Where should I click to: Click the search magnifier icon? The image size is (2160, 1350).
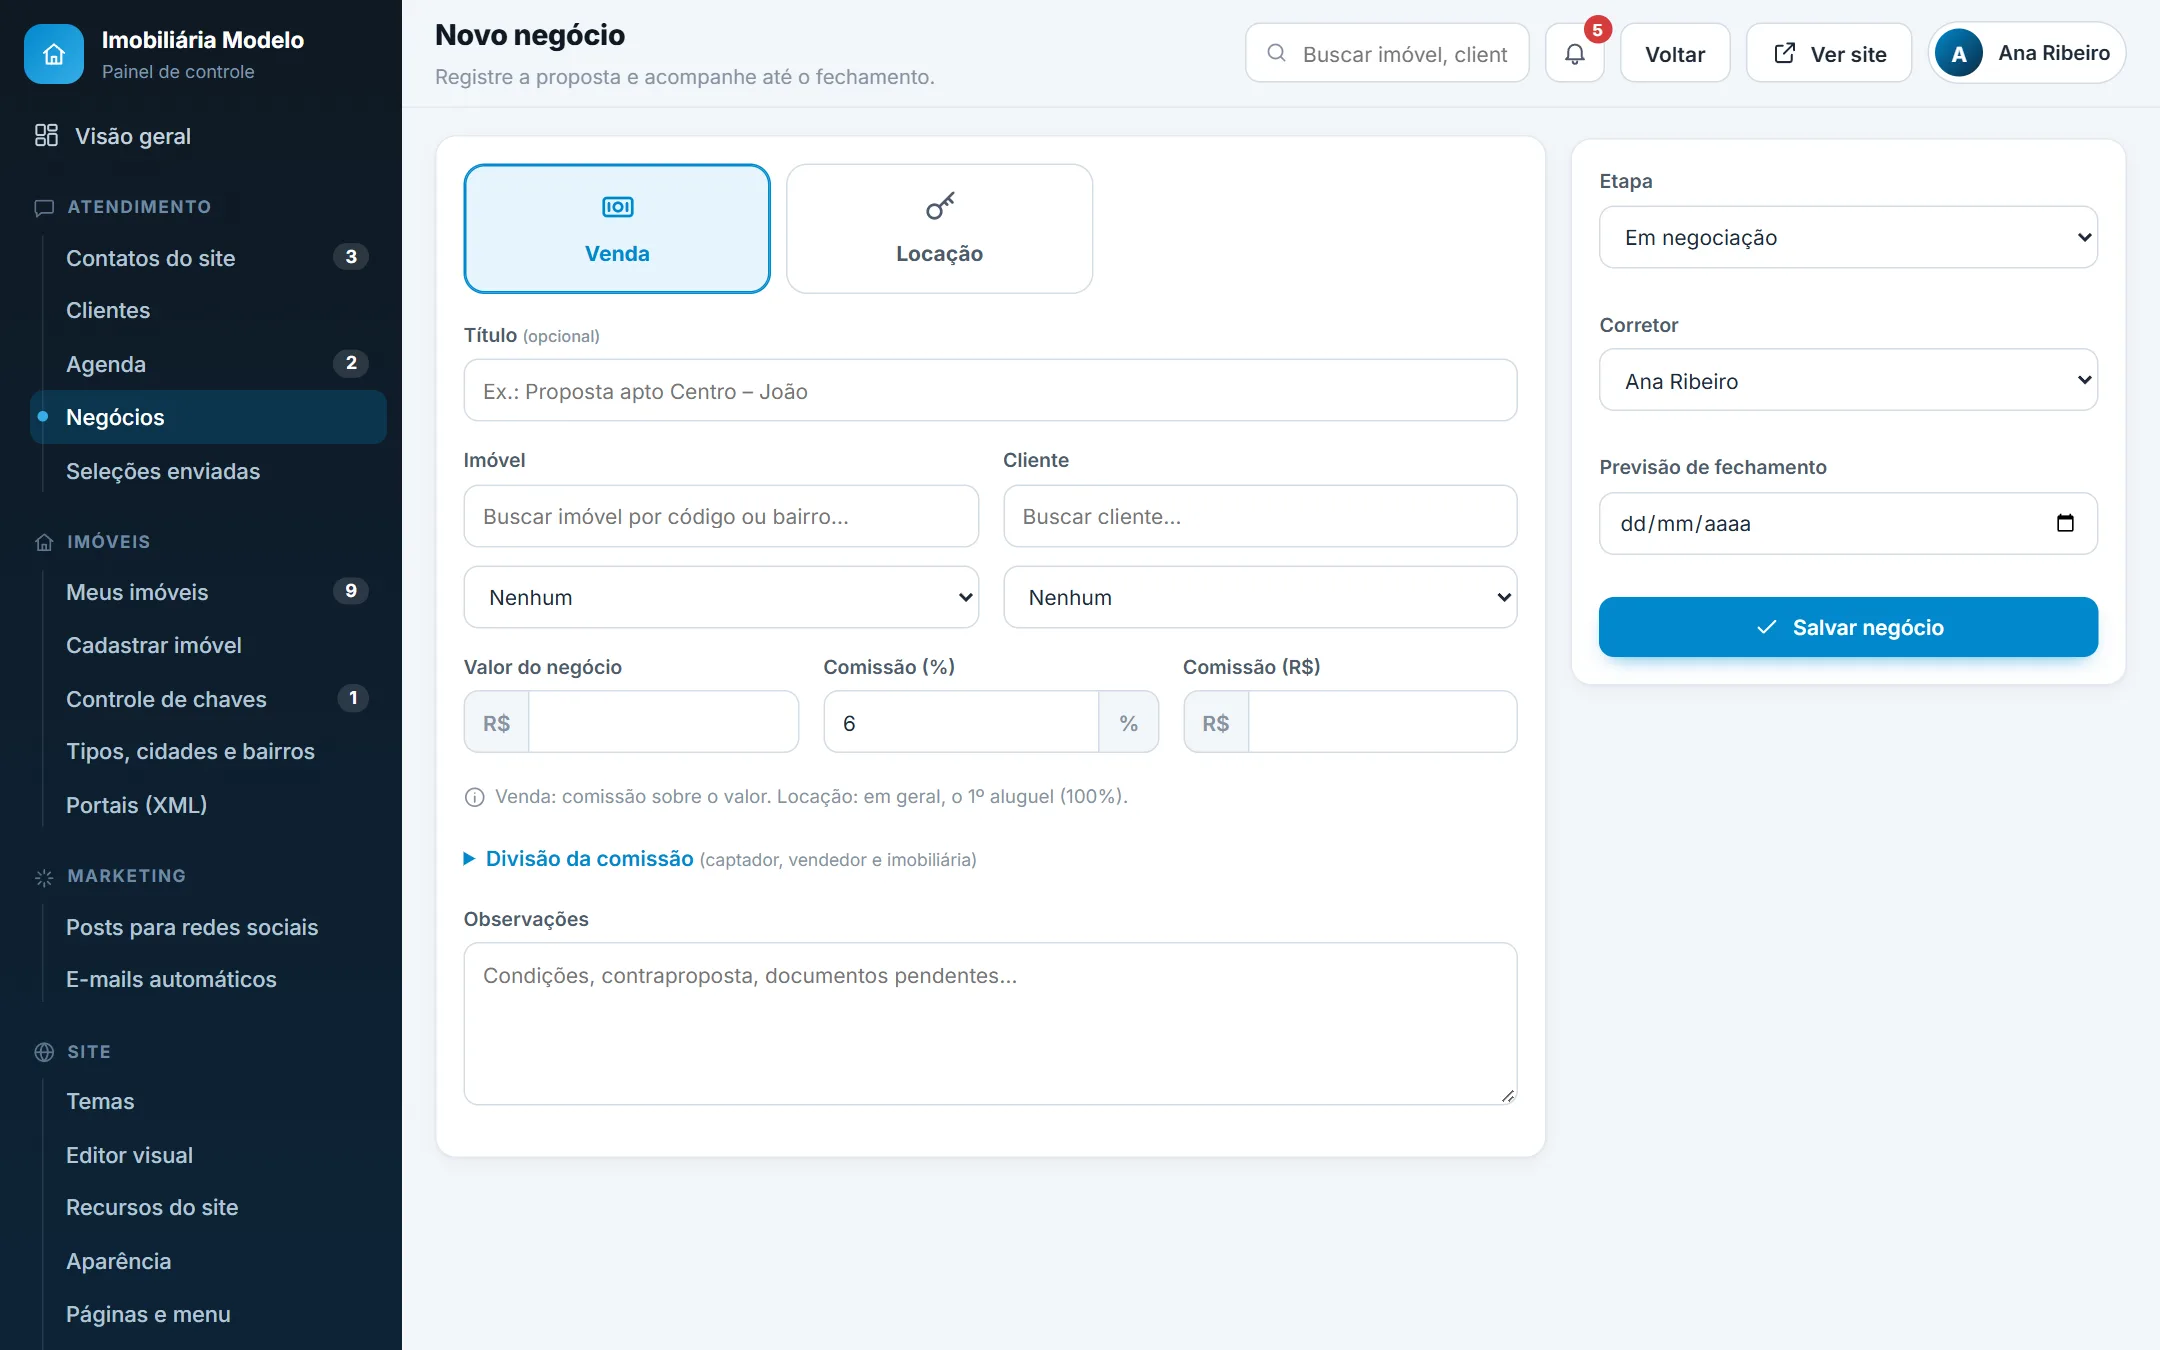pos(1276,53)
